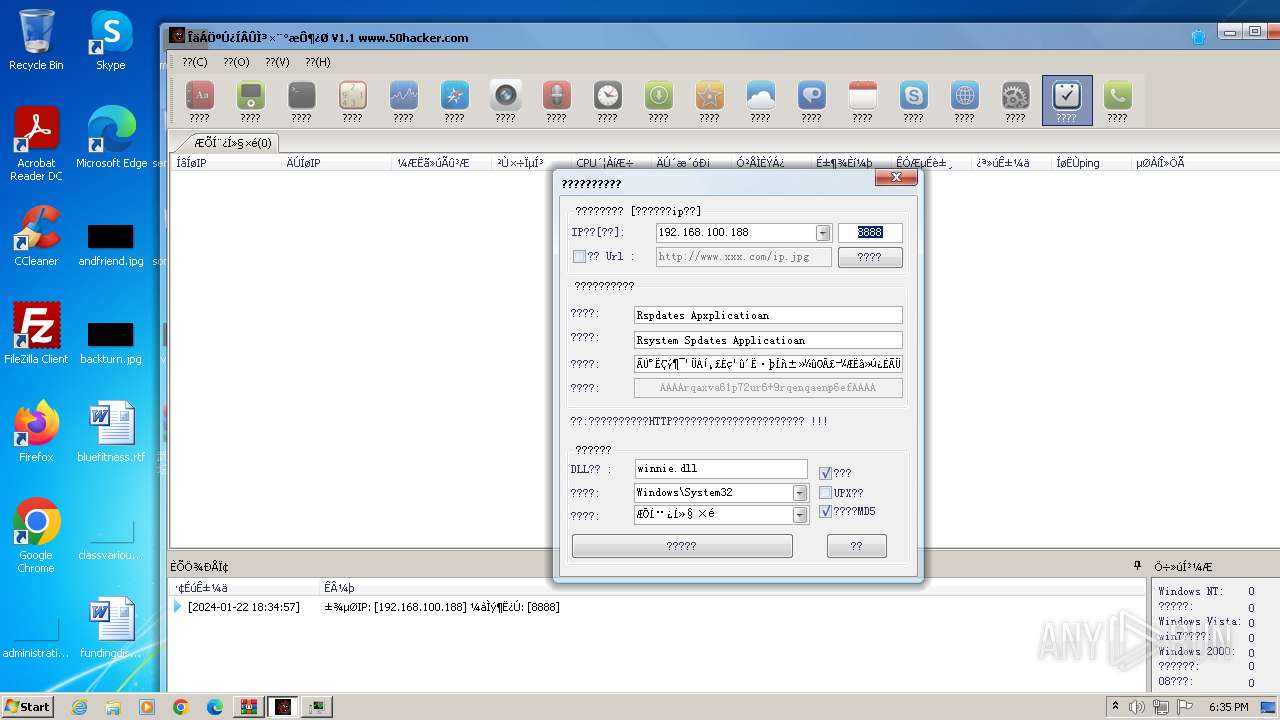Image resolution: width=1280 pixels, height=720 pixels.
Task: Click the pin icon on the log panel header
Action: [x=1137, y=566]
